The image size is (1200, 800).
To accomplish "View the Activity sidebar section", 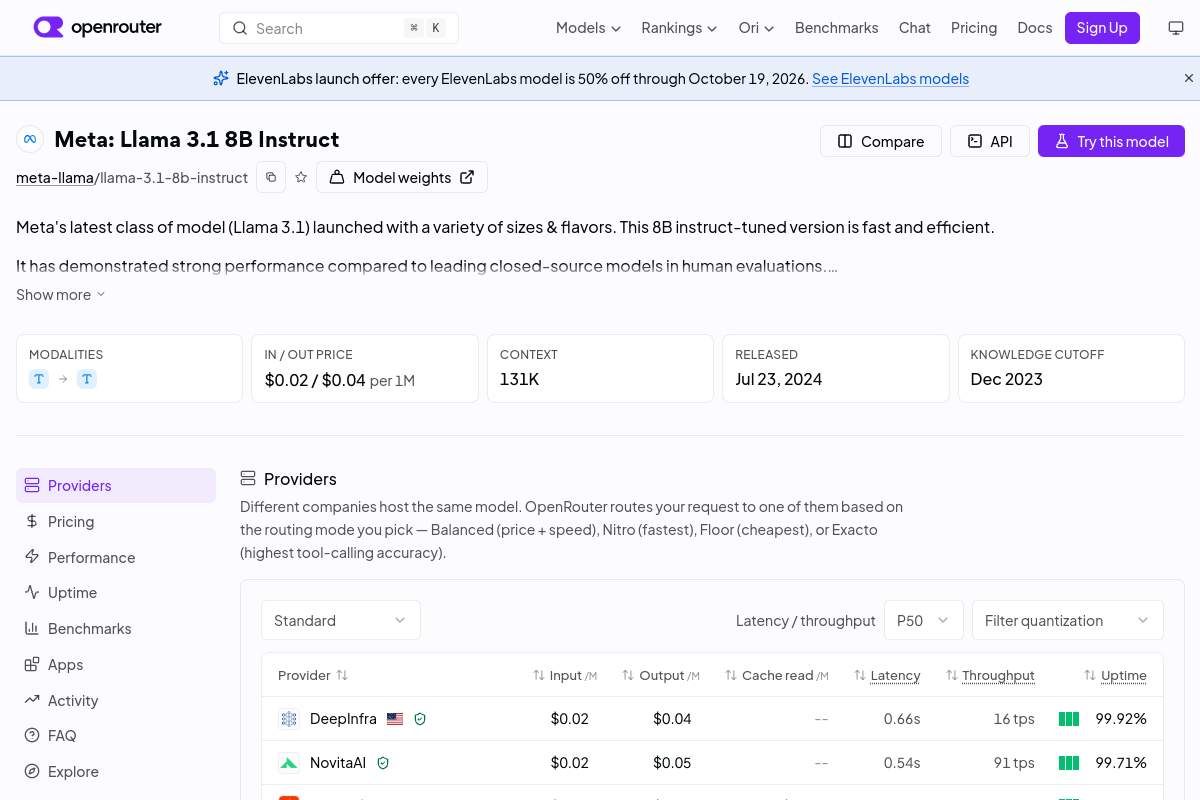I will click(x=116, y=700).
